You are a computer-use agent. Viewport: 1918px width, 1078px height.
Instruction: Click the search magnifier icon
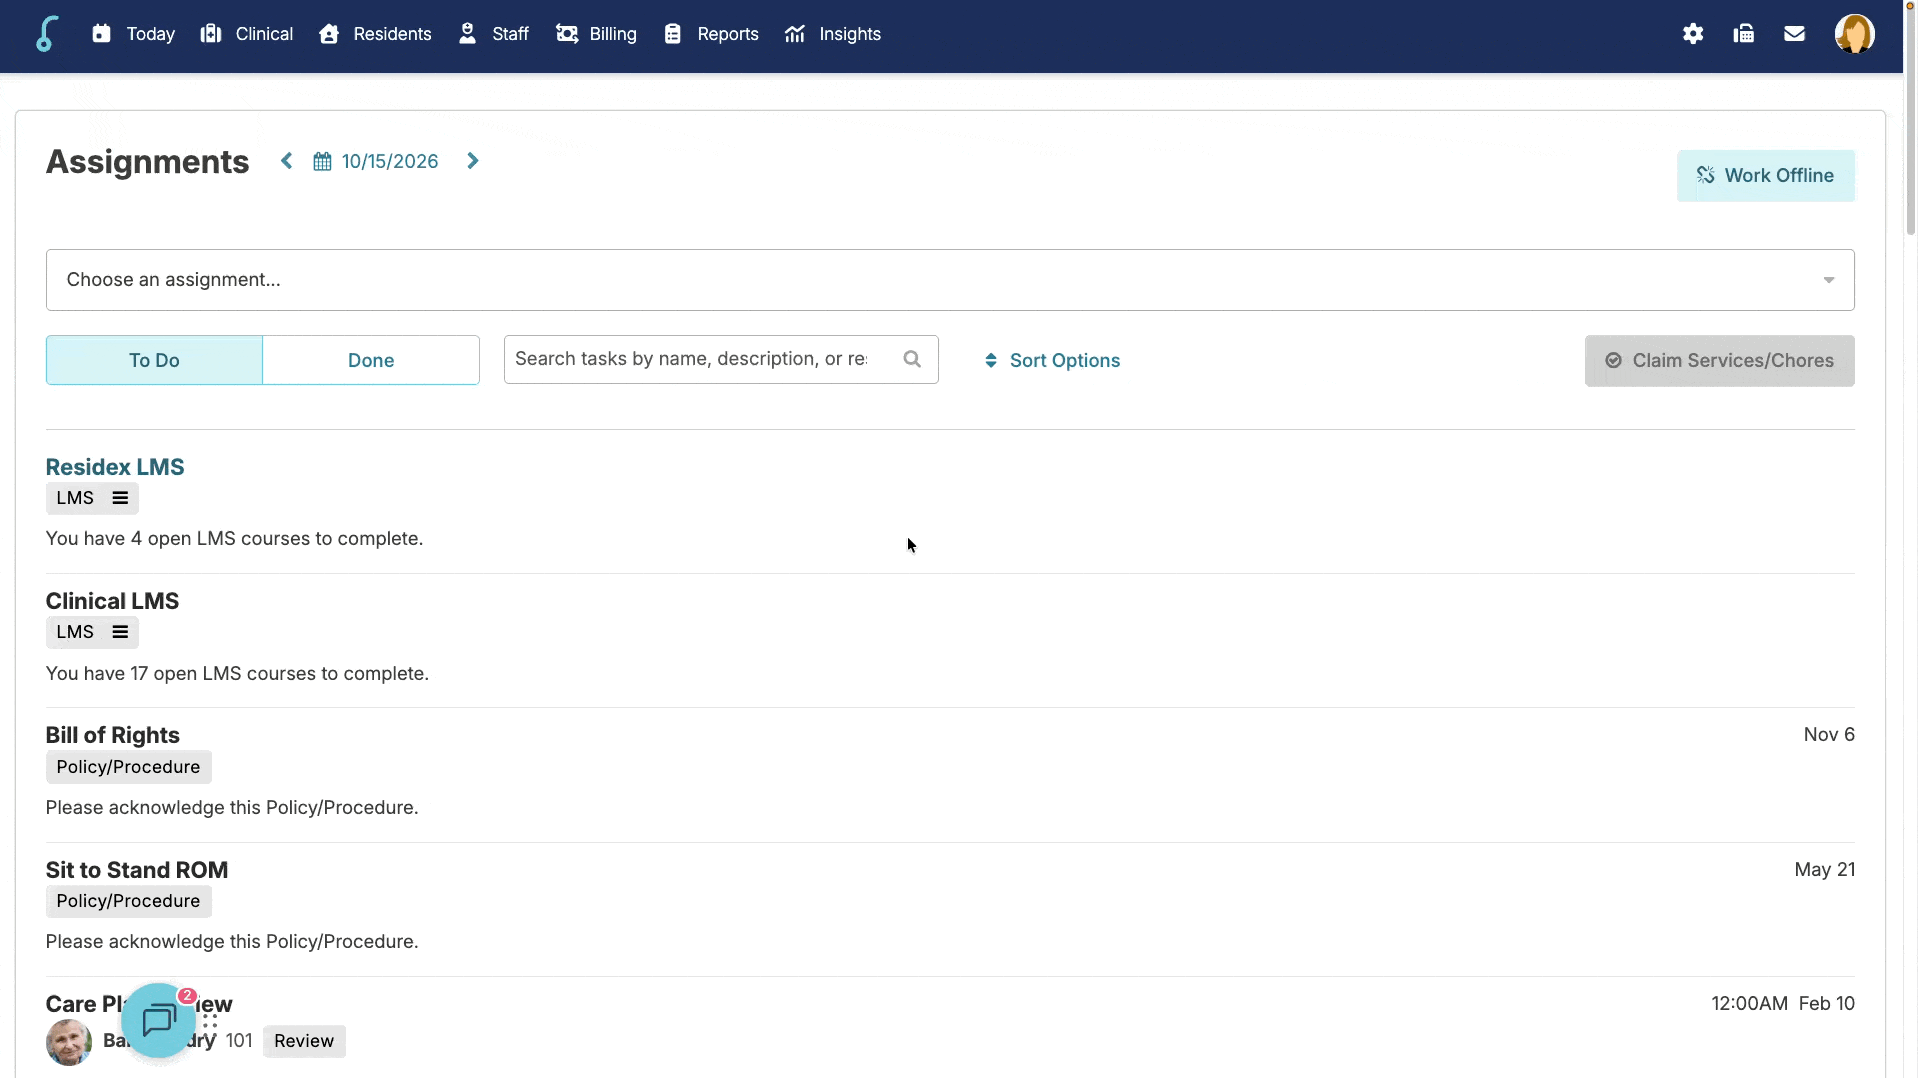pos(912,359)
